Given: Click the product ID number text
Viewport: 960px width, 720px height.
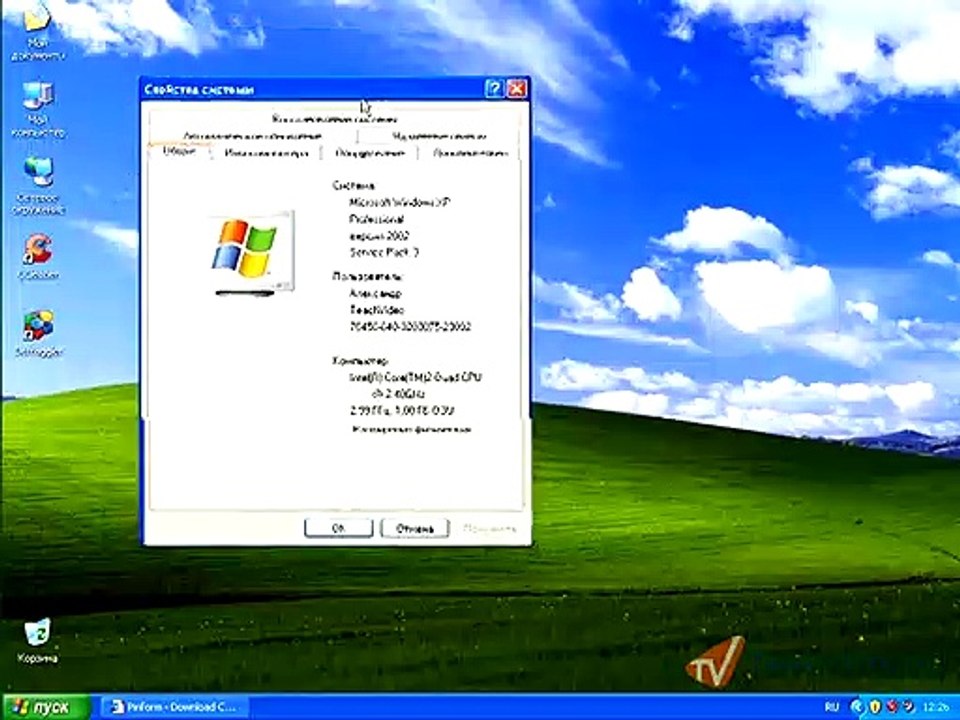Looking at the screenshot, I should point(410,326).
